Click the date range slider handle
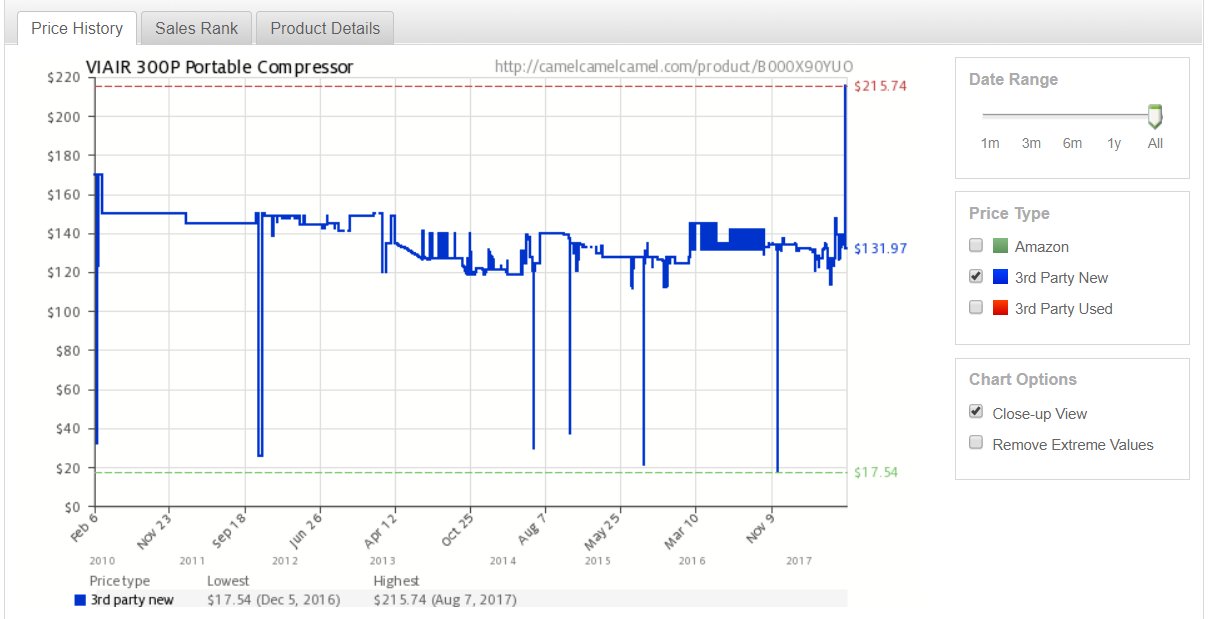This screenshot has height=619, width=1214. (1155, 116)
